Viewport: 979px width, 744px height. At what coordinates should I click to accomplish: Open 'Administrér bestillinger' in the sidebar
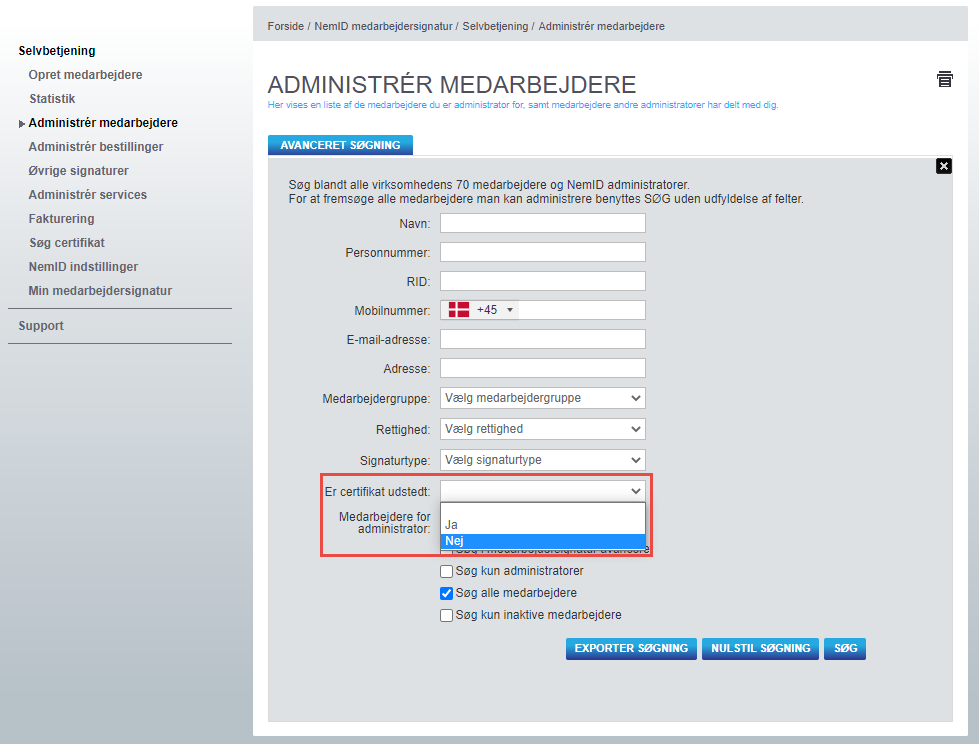pos(96,147)
